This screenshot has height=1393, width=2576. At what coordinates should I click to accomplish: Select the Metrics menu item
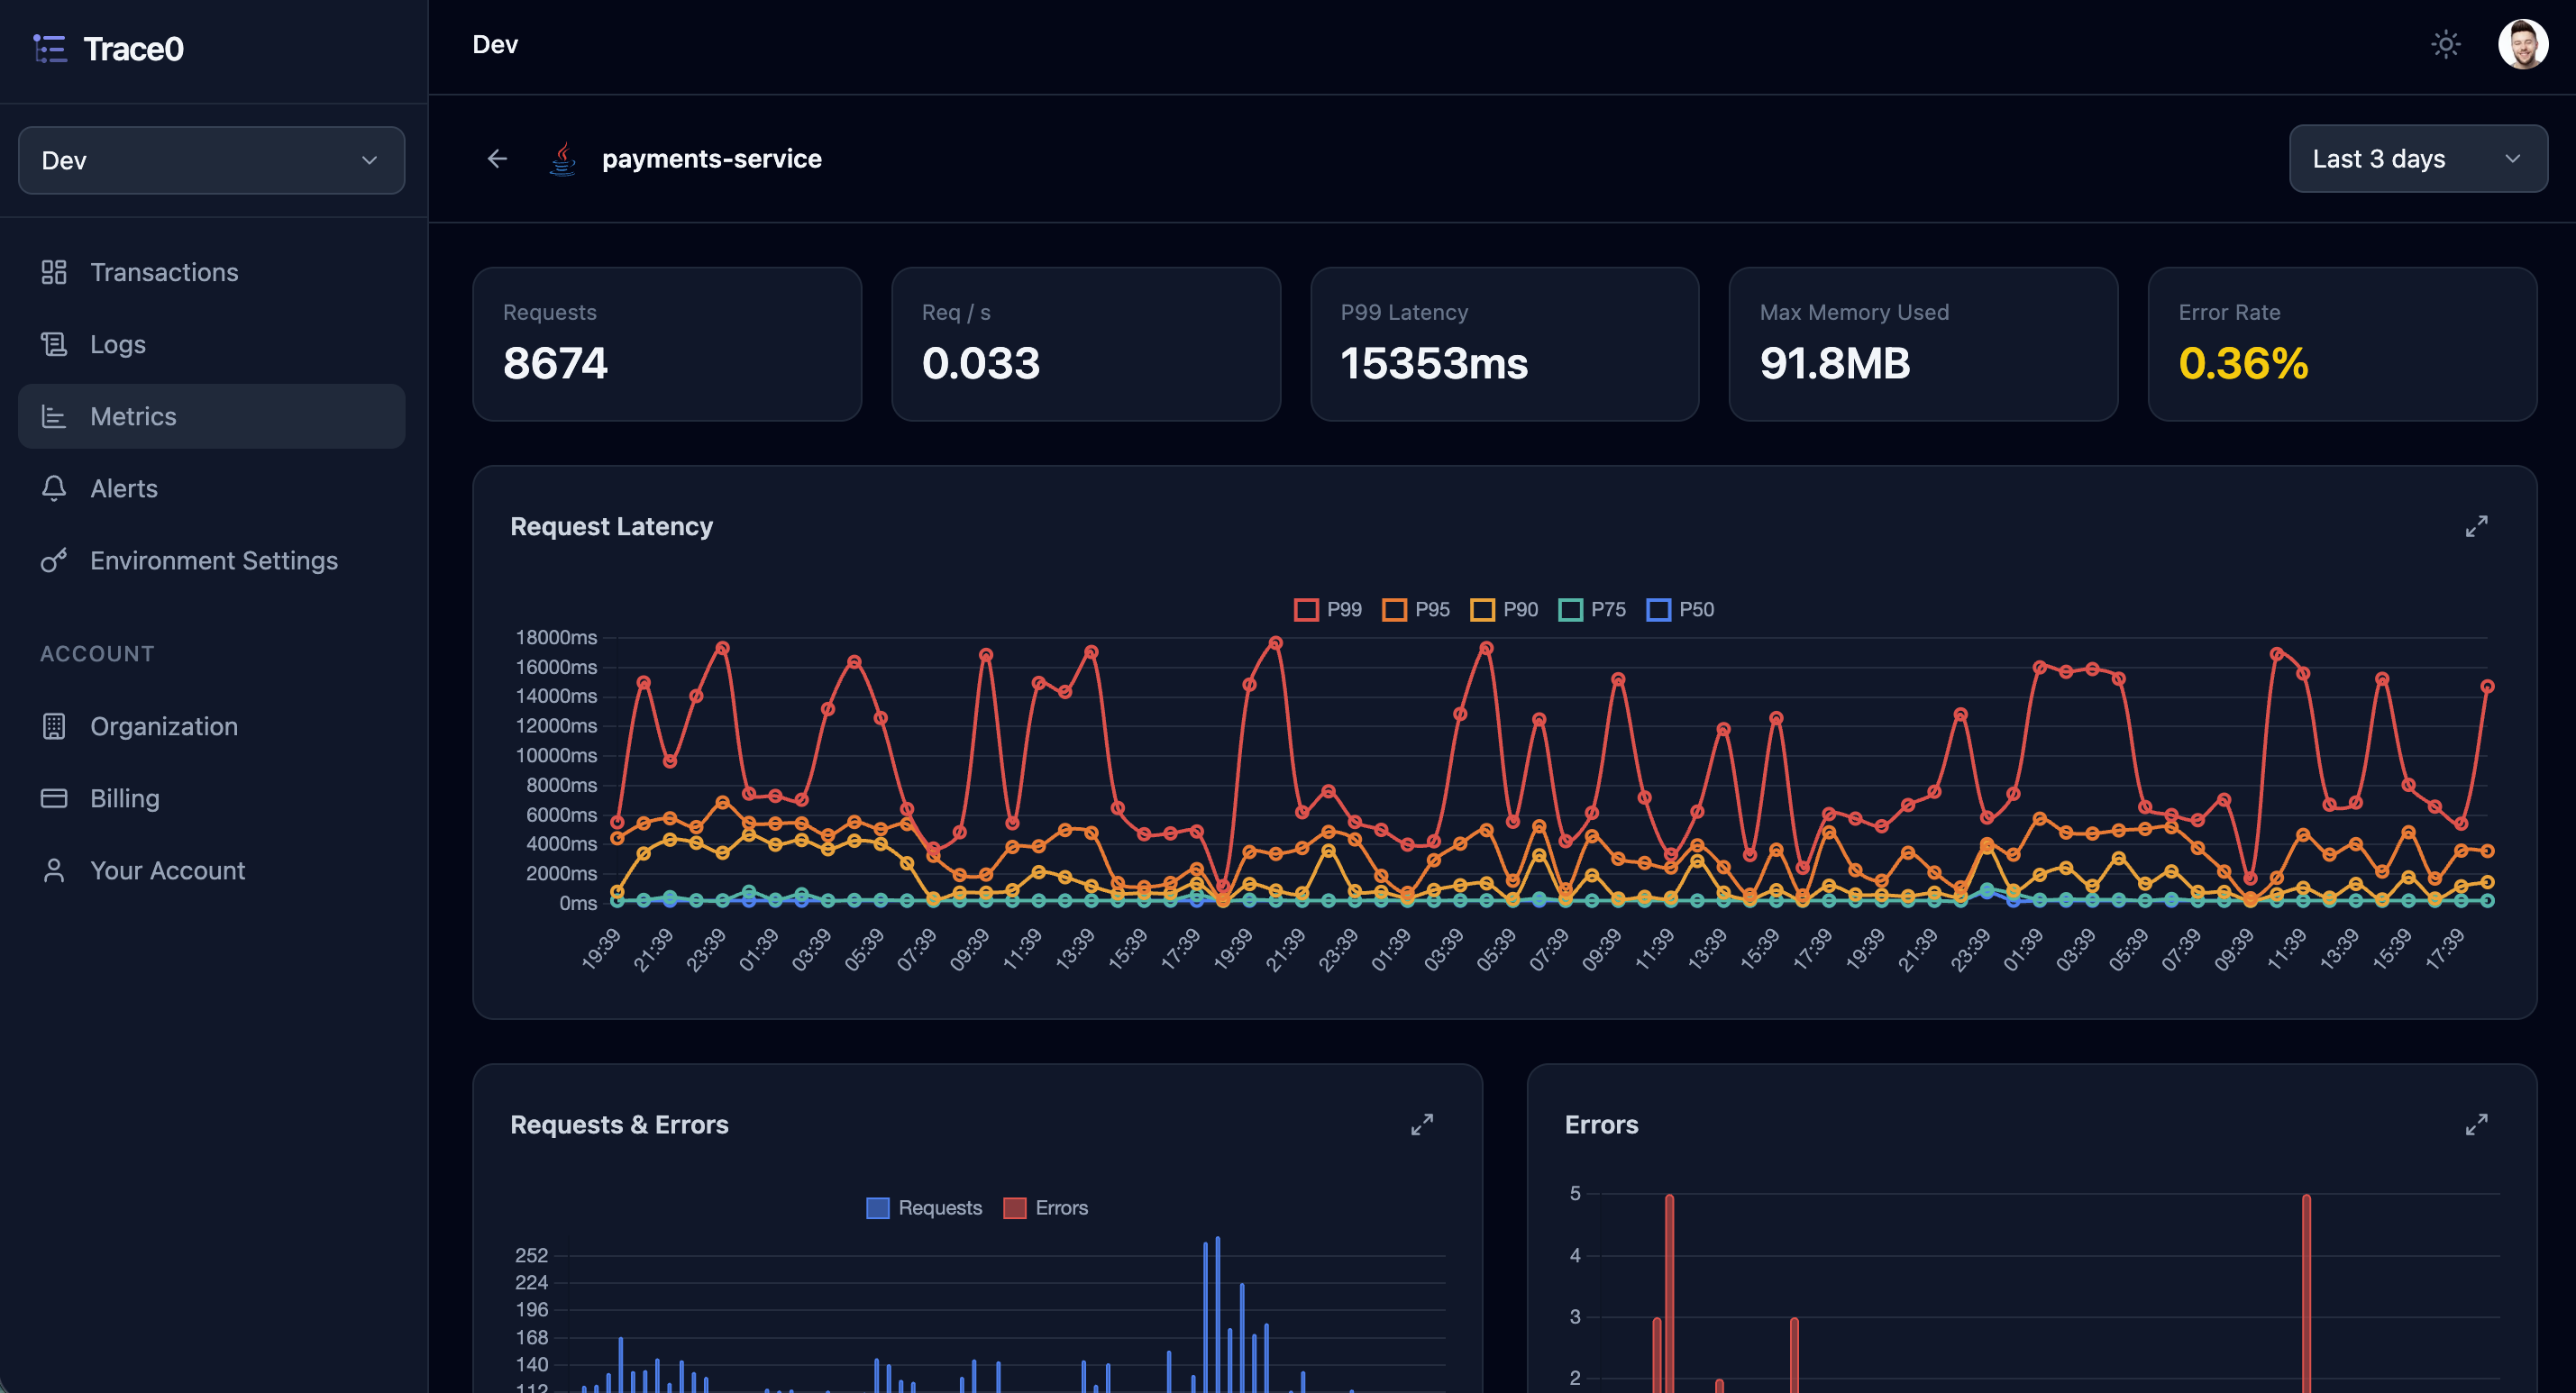(211, 416)
